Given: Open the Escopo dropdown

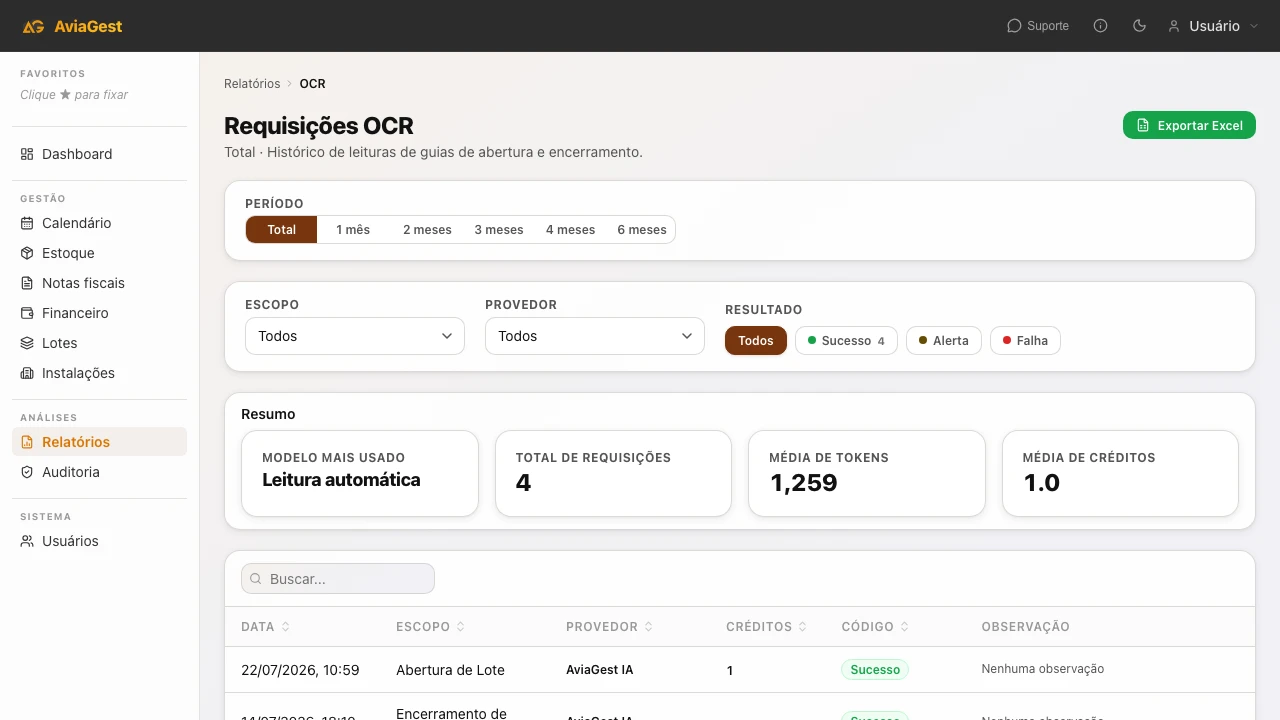Looking at the screenshot, I should tap(355, 336).
